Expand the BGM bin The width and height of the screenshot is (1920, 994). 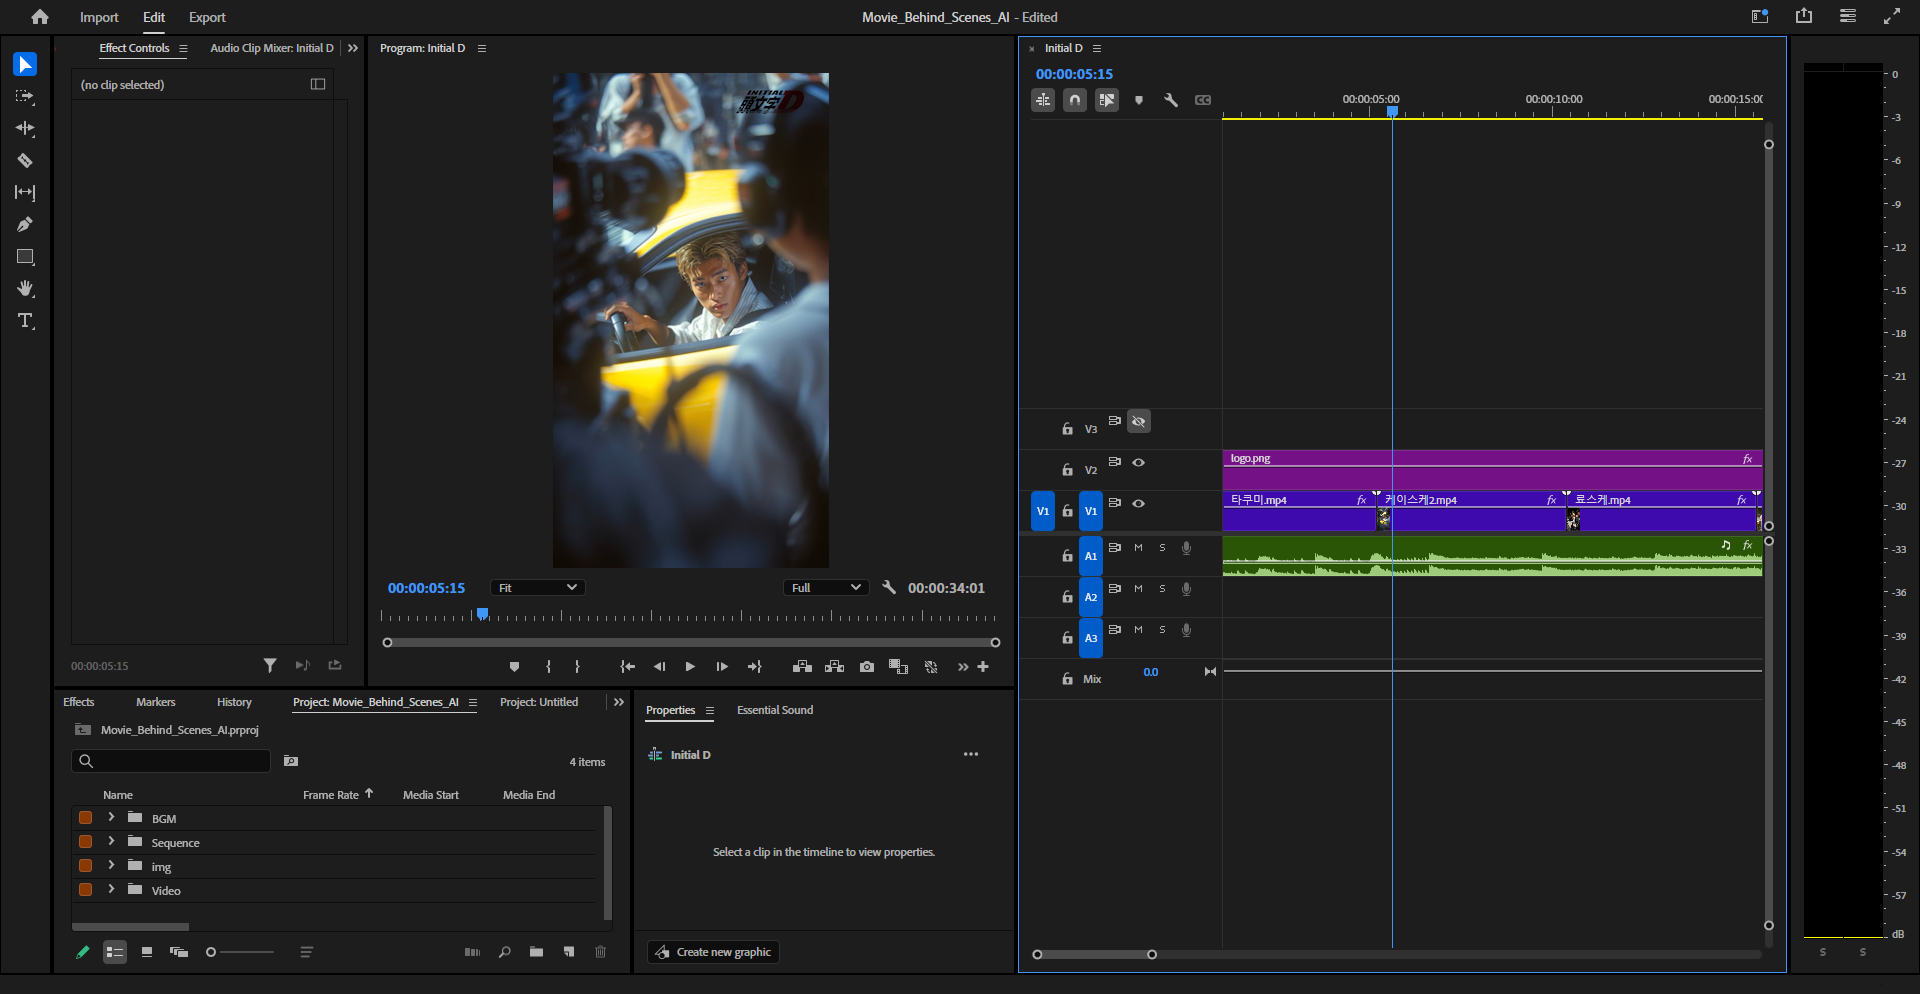click(x=111, y=817)
